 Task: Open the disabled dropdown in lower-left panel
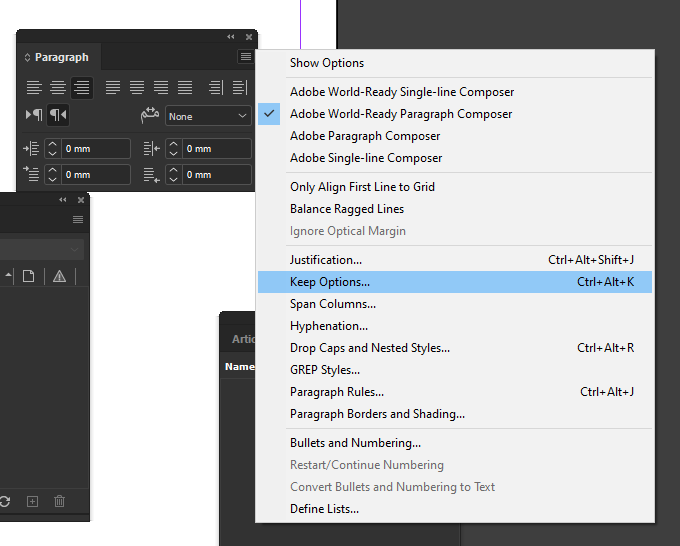click(42, 250)
